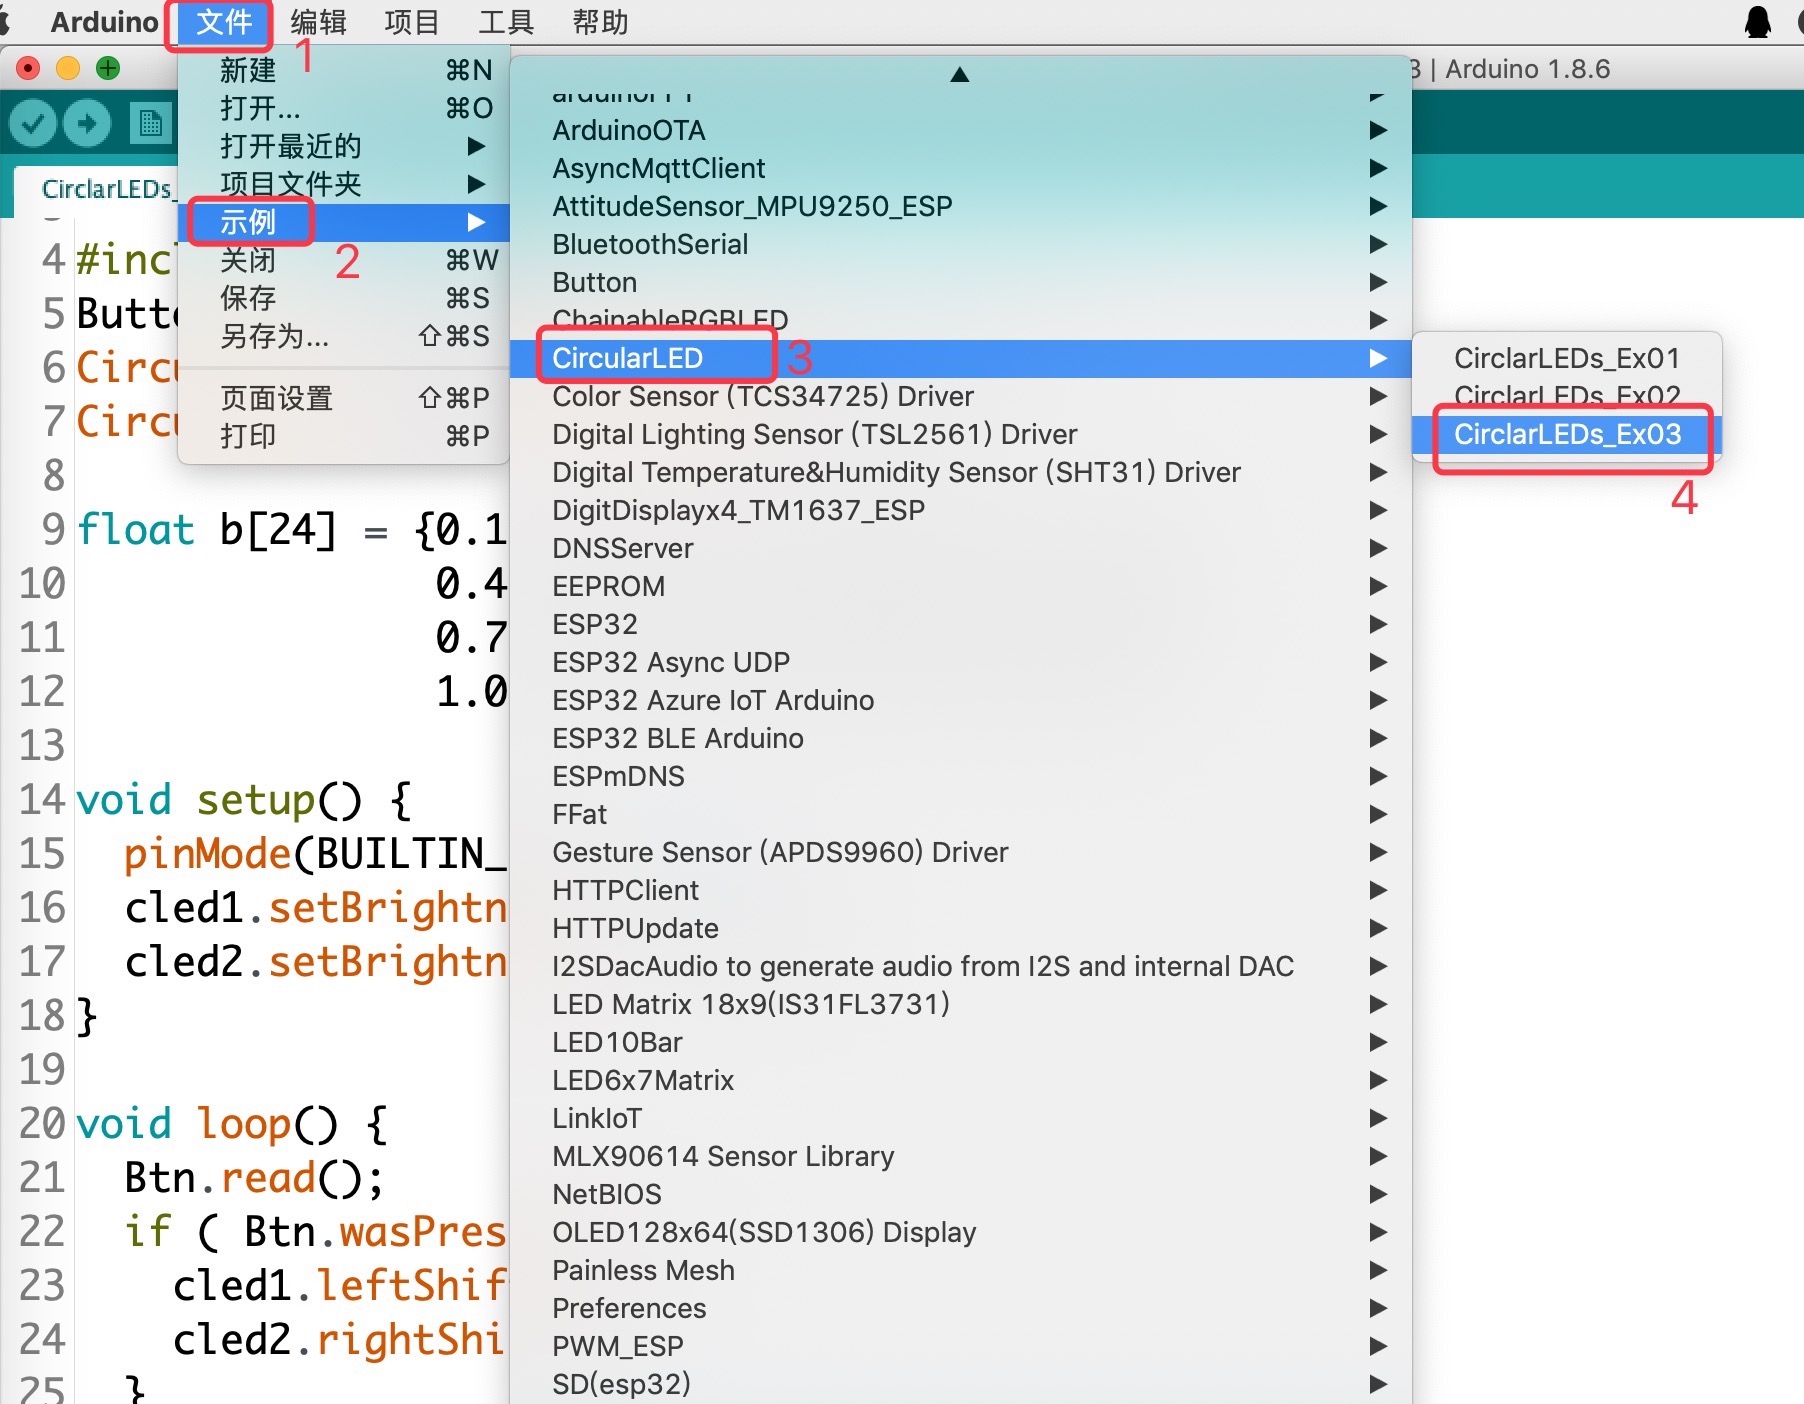Viewport: 1804px width, 1404px height.
Task: Open the HTTPClient examples
Action: [960, 890]
